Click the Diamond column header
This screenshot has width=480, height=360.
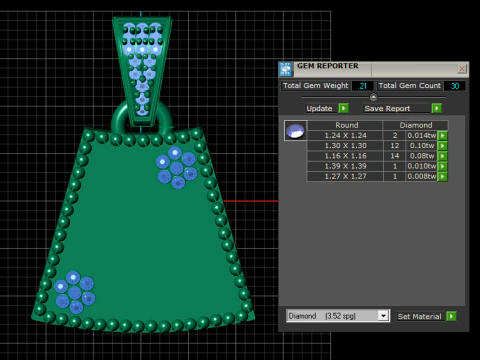tap(415, 125)
